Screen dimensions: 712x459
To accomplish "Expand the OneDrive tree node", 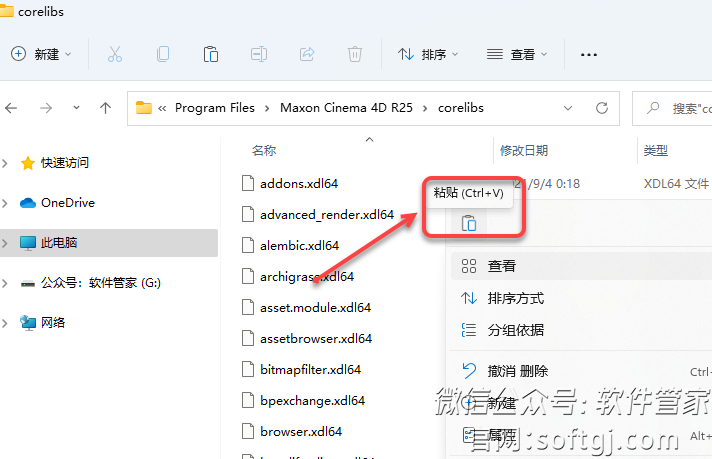I will pos(5,203).
